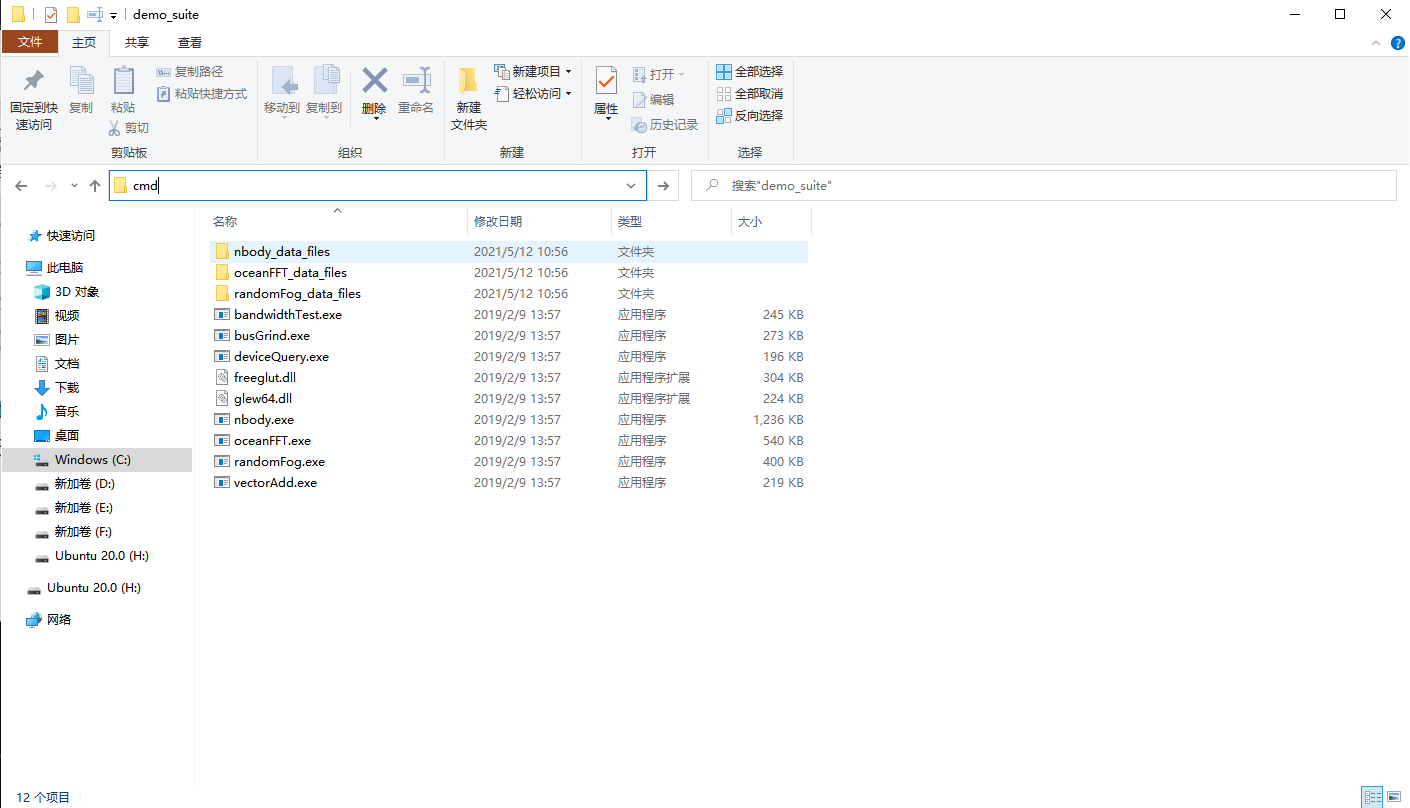Switch to the Home (主页) tab

tap(84, 42)
